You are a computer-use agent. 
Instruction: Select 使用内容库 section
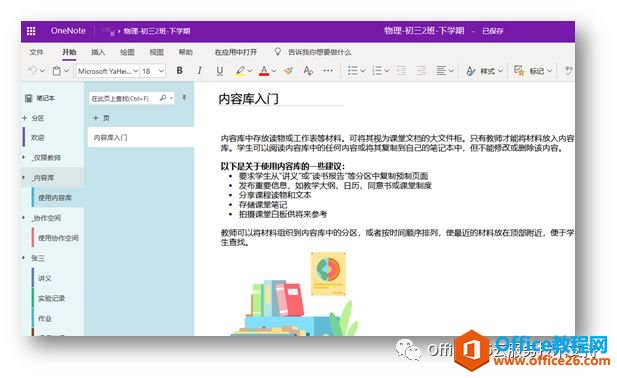point(55,198)
